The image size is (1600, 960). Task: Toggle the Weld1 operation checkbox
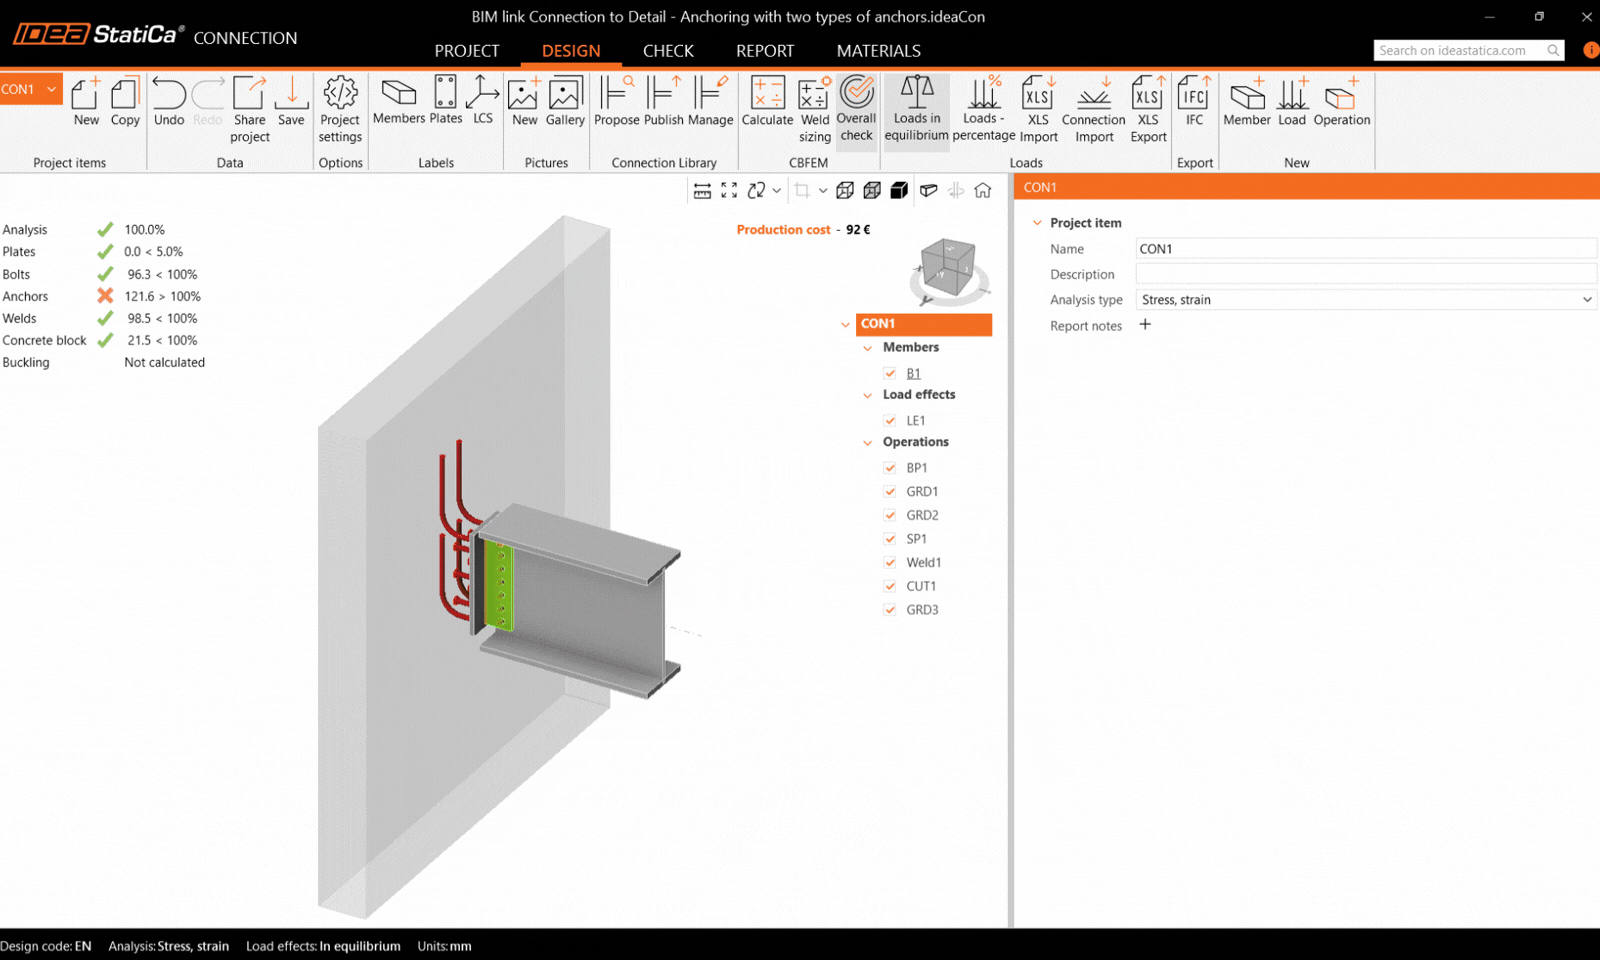coord(890,563)
